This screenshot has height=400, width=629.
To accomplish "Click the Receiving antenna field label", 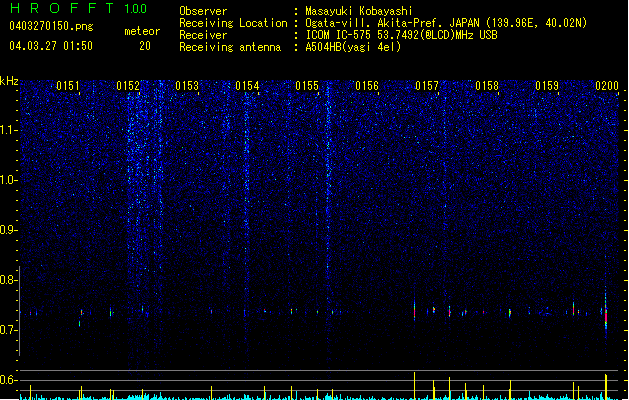I will pyautogui.click(x=230, y=47).
